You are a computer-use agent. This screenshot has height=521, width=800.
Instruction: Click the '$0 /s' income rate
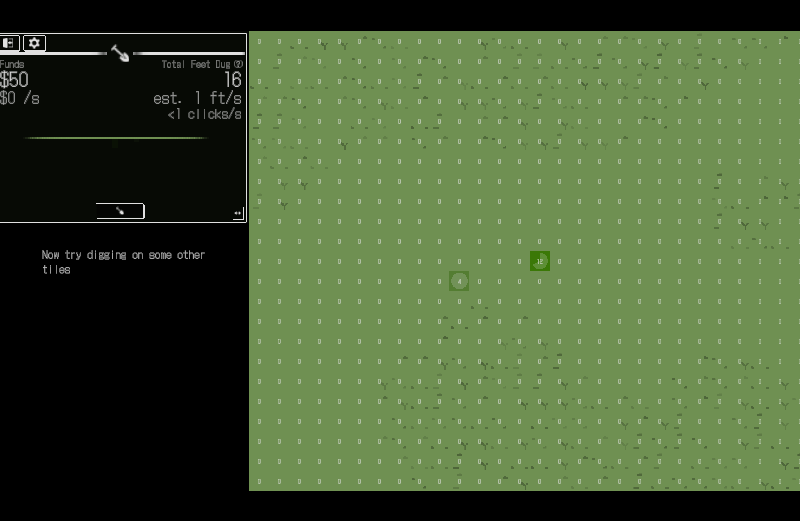20,99
